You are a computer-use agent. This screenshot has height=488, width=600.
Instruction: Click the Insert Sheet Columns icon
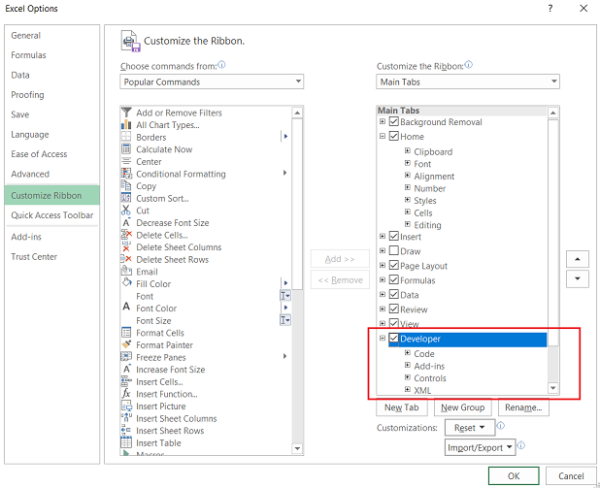point(126,418)
